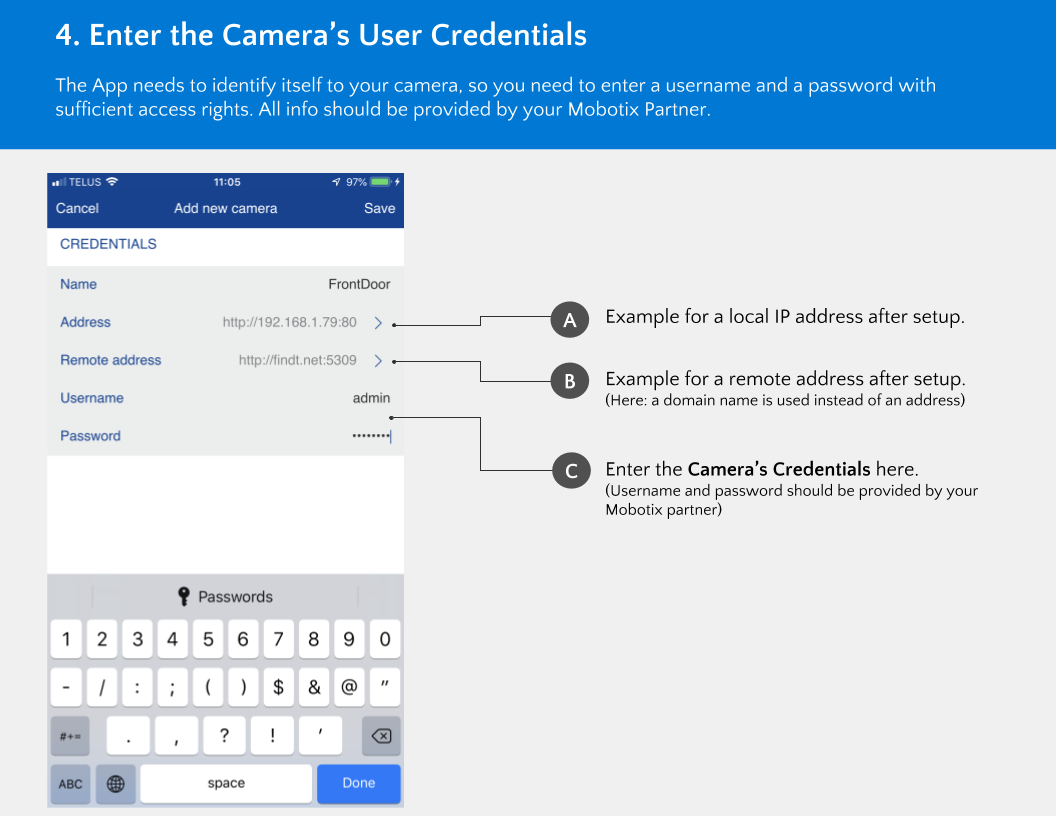Tap the number 9 key

(349, 639)
